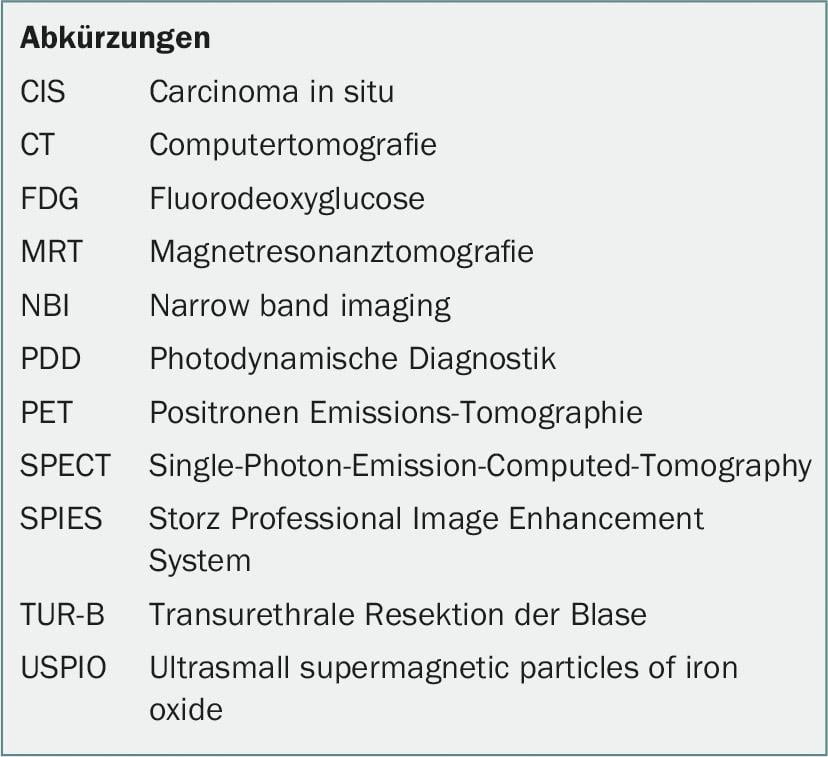The width and height of the screenshot is (828, 757).
Task: Select the NBI abbreviation
Action: pyautogui.click(x=46, y=305)
